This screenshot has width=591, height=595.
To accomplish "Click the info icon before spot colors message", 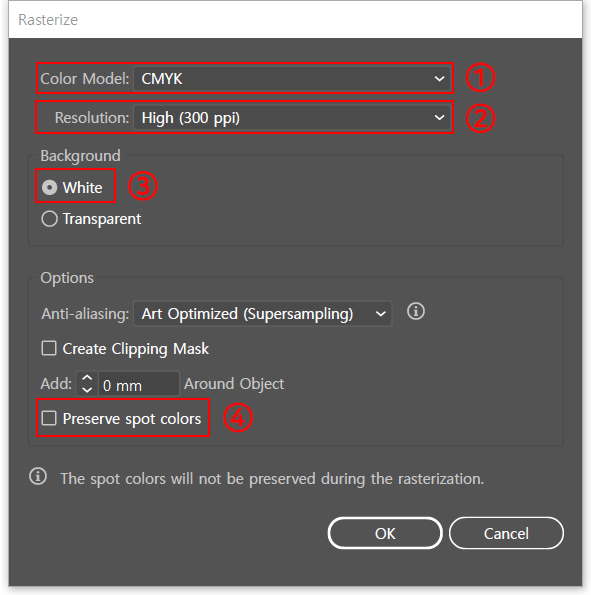I will pos(38,476).
